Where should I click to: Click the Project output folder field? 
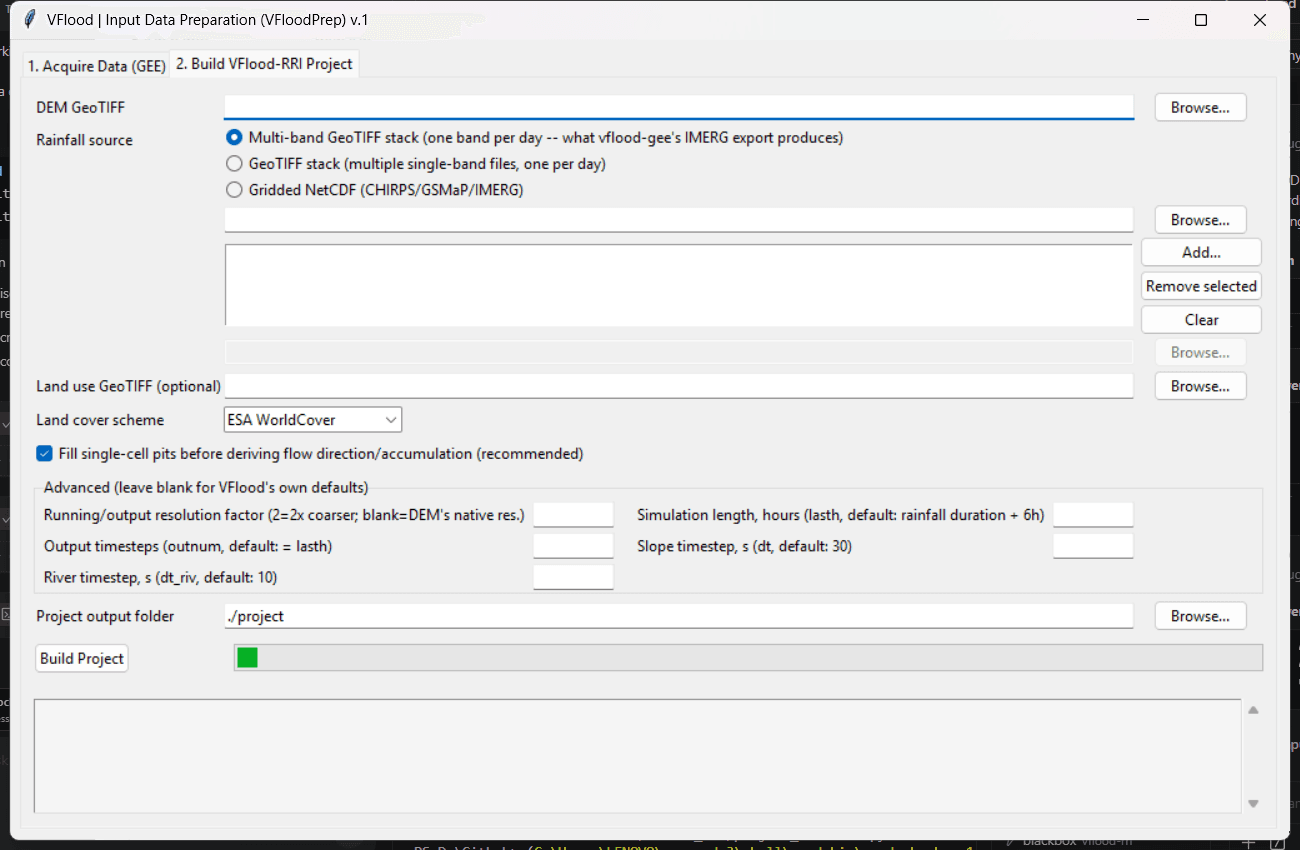pos(679,616)
